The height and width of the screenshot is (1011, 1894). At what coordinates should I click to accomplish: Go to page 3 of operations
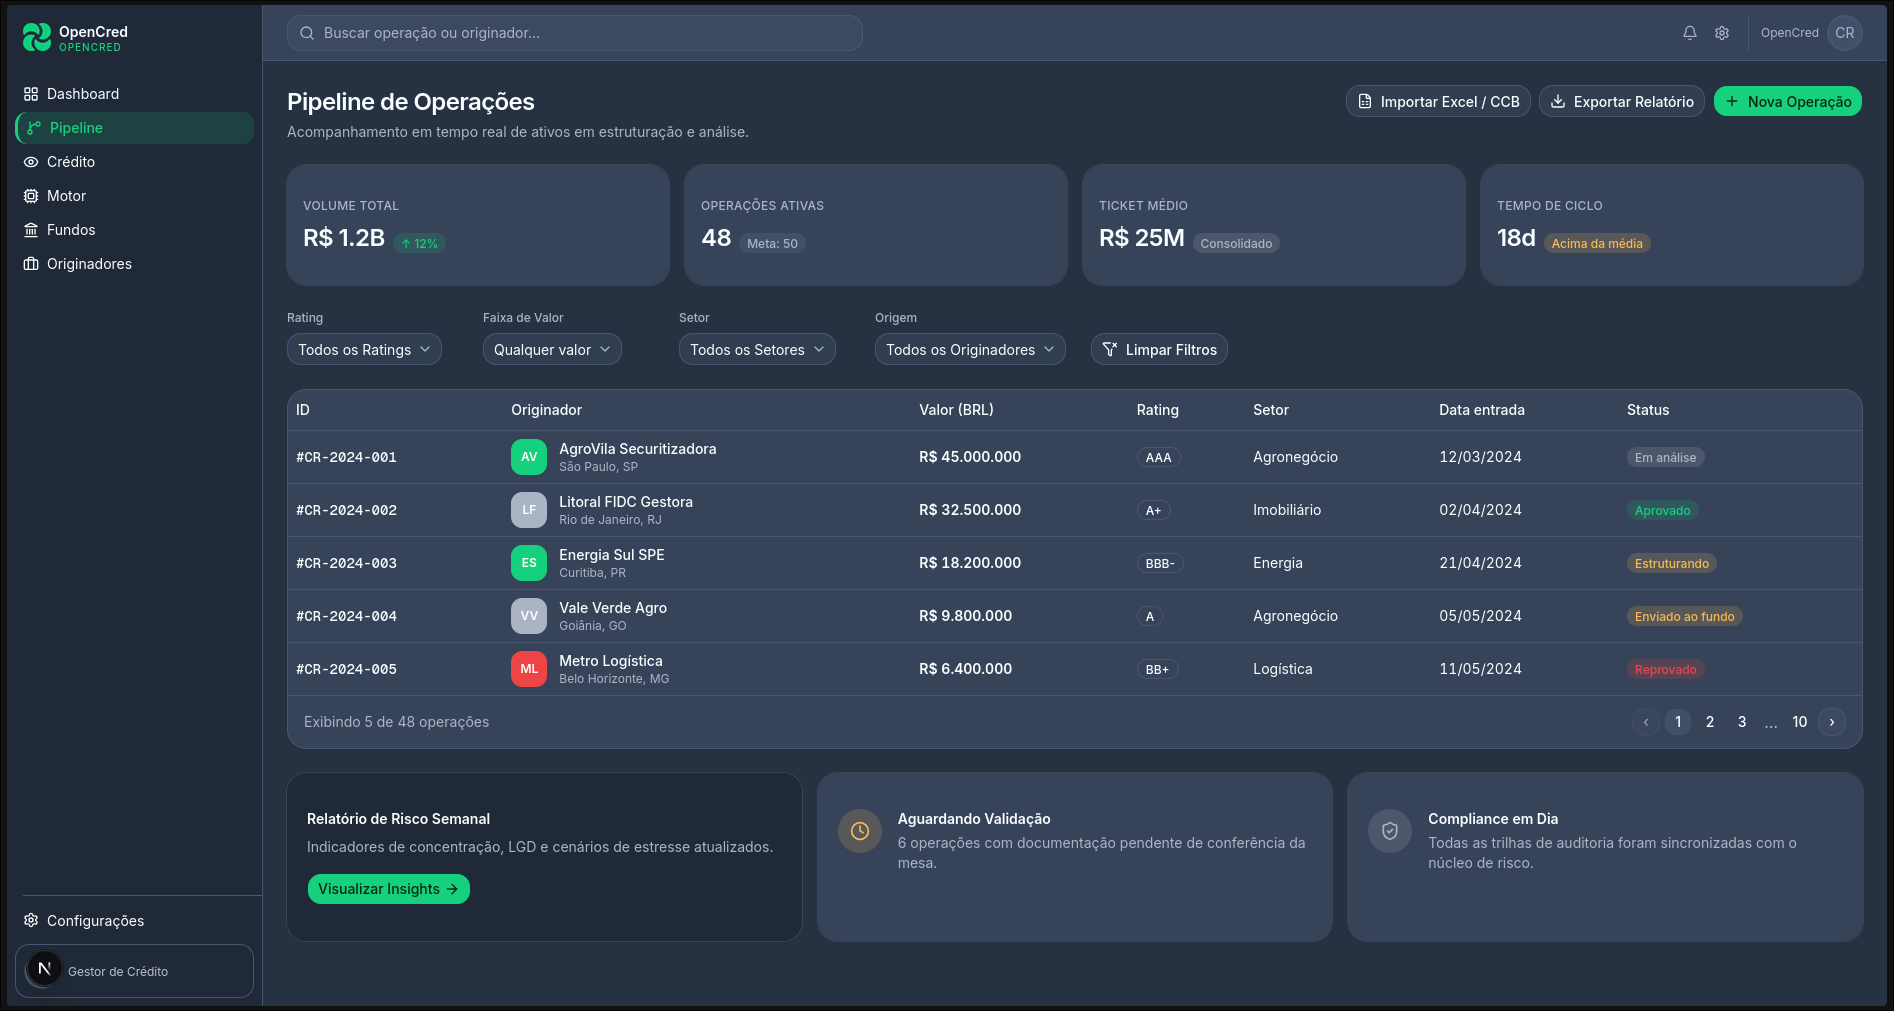coord(1742,722)
